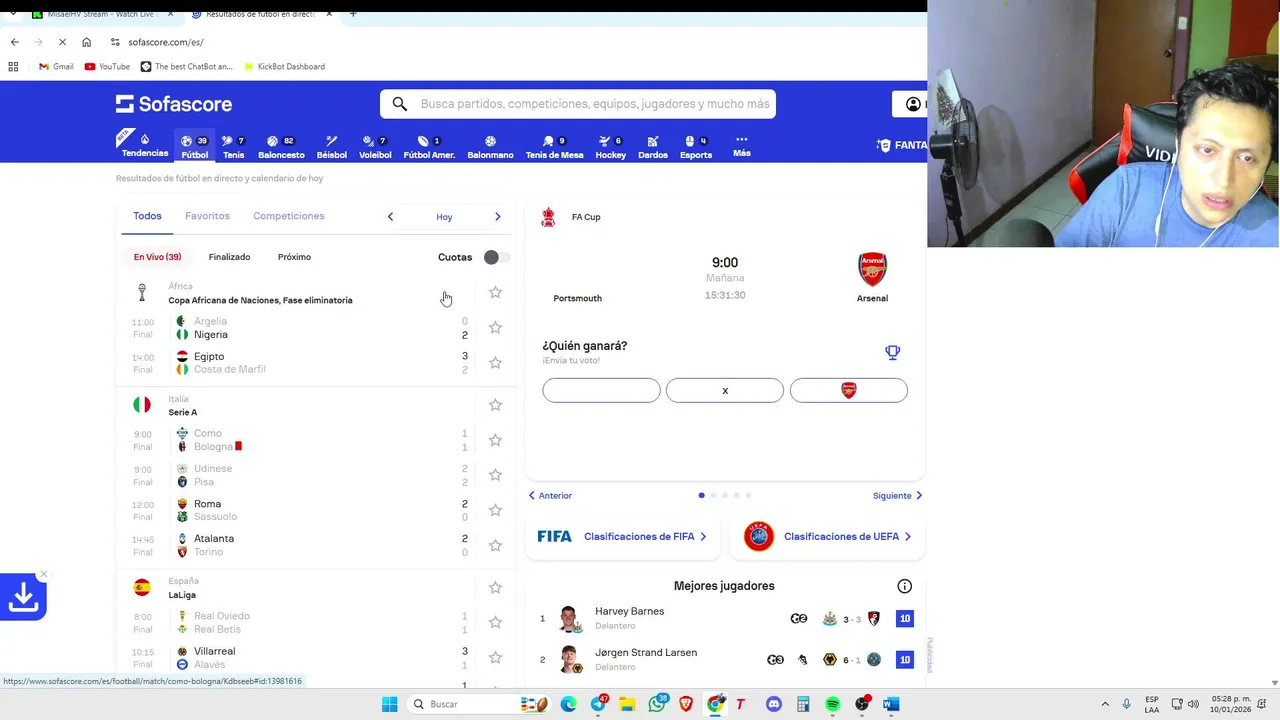Image resolution: width=1280 pixels, height=720 pixels.
Task: Open the Tendencias sports section
Action: pyautogui.click(x=145, y=146)
